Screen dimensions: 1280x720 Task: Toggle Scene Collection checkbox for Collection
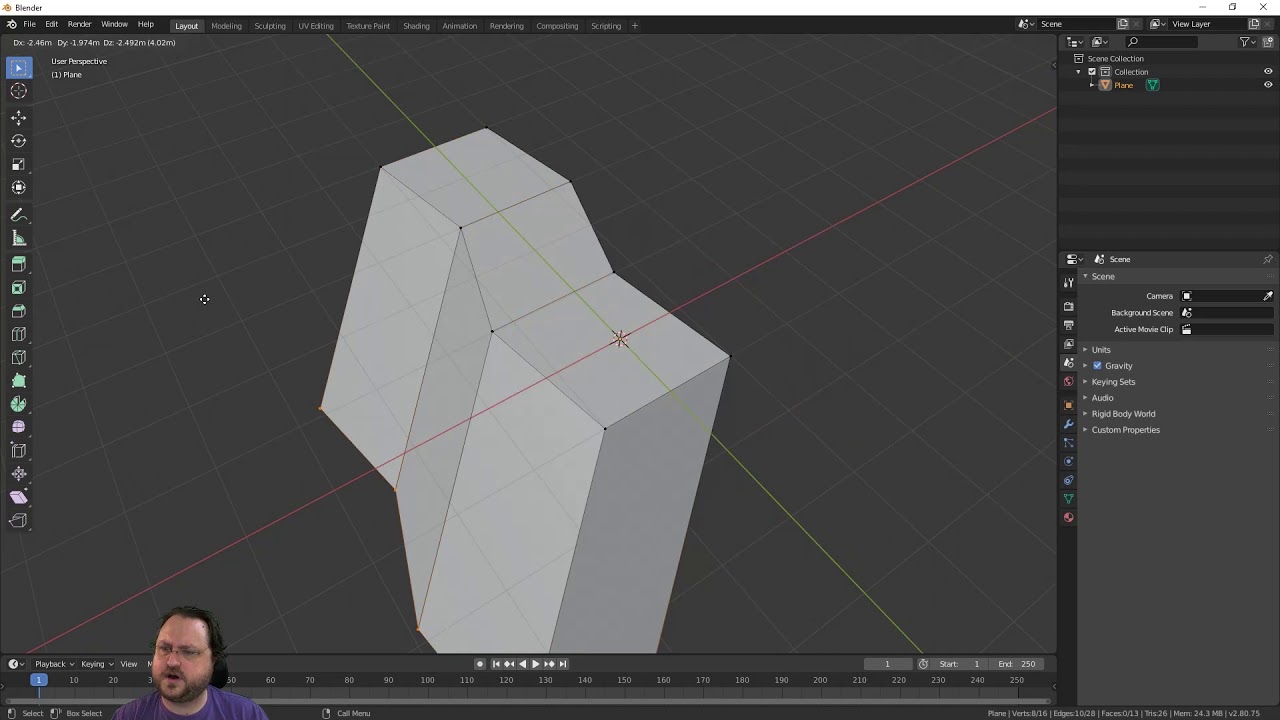coord(1092,72)
